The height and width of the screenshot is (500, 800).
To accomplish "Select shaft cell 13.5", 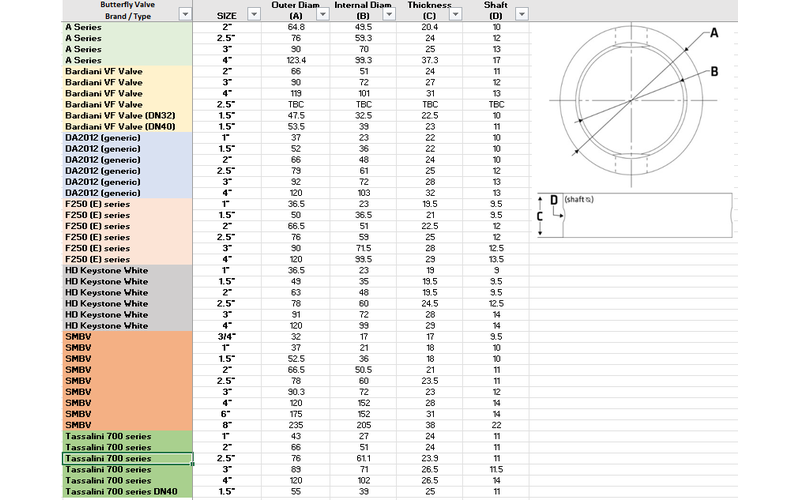I will pyautogui.click(x=496, y=259).
